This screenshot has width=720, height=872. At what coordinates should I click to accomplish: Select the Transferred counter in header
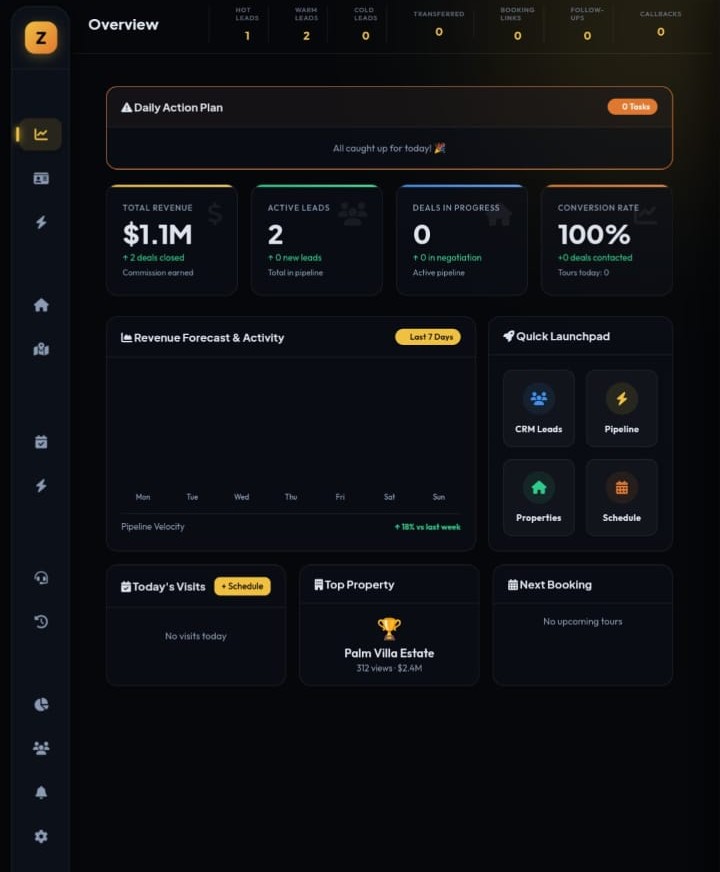click(439, 23)
